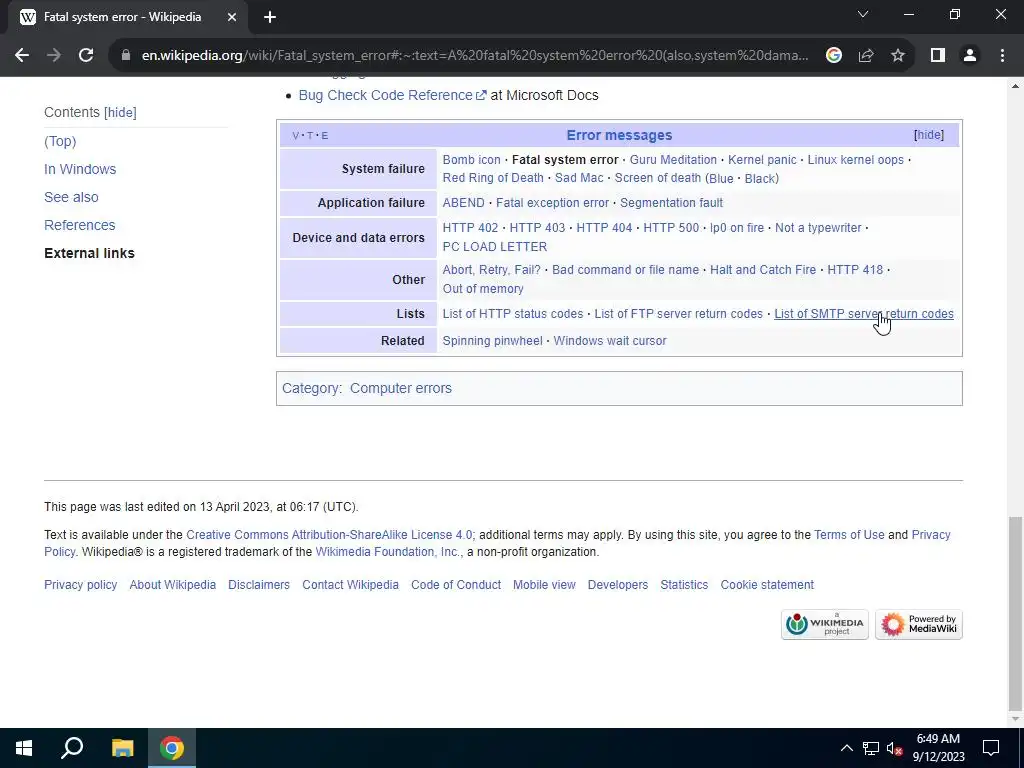Click the taskbar clock and date

pyautogui.click(x=938, y=748)
